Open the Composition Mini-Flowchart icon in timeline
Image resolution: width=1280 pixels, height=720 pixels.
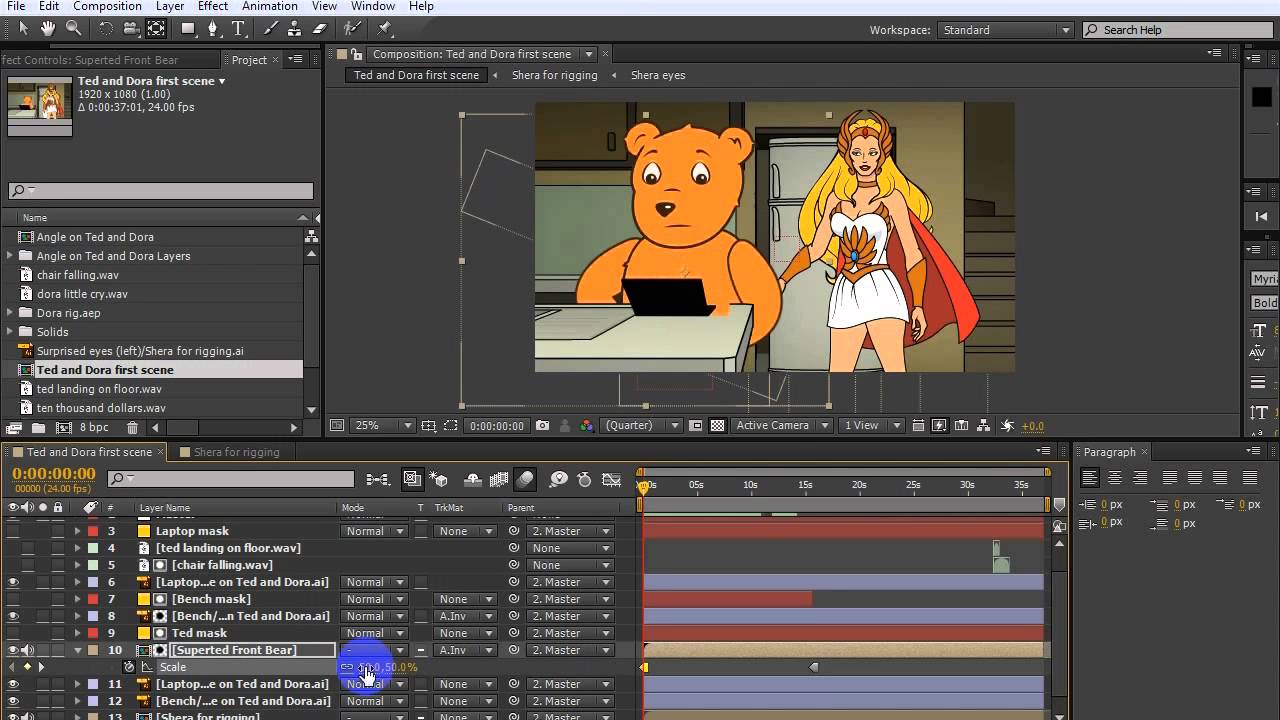tap(378, 480)
